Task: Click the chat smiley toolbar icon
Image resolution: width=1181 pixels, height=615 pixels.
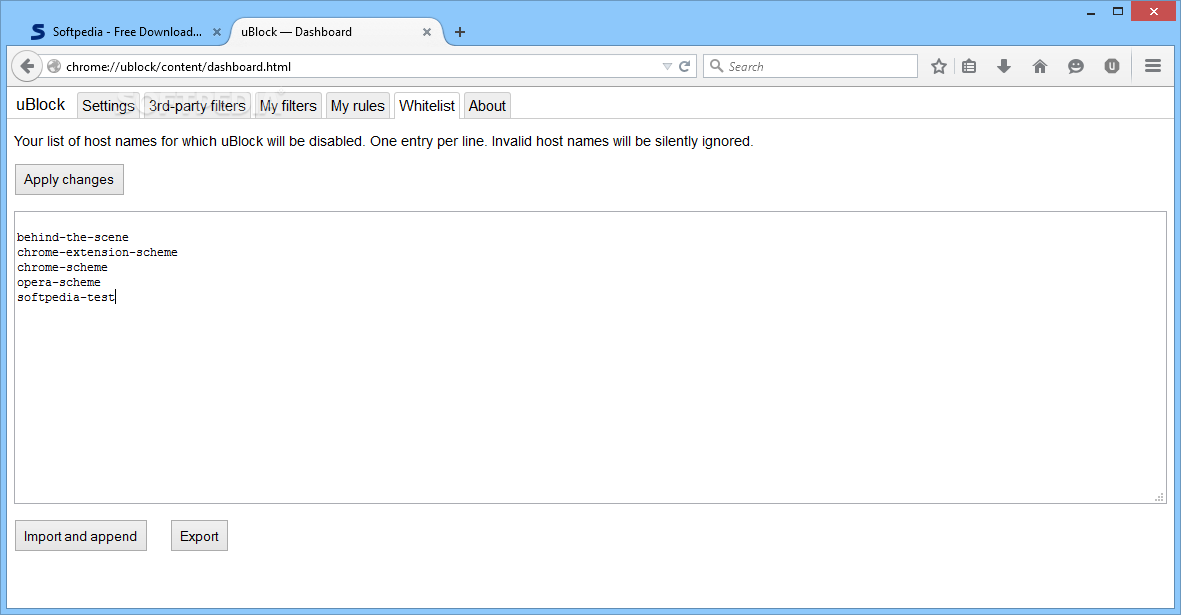Action: tap(1076, 66)
